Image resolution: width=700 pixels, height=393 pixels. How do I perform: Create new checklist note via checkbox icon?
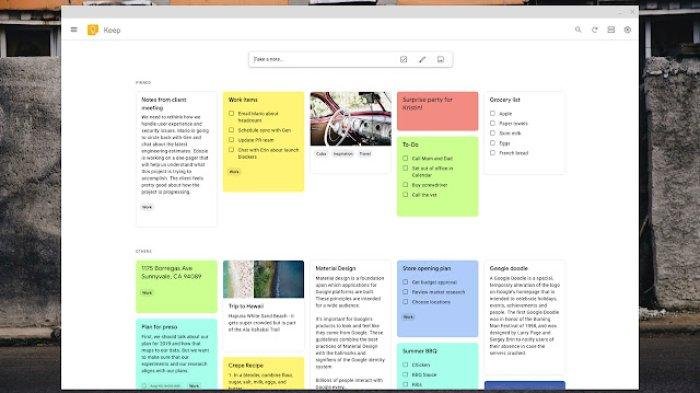[404, 59]
